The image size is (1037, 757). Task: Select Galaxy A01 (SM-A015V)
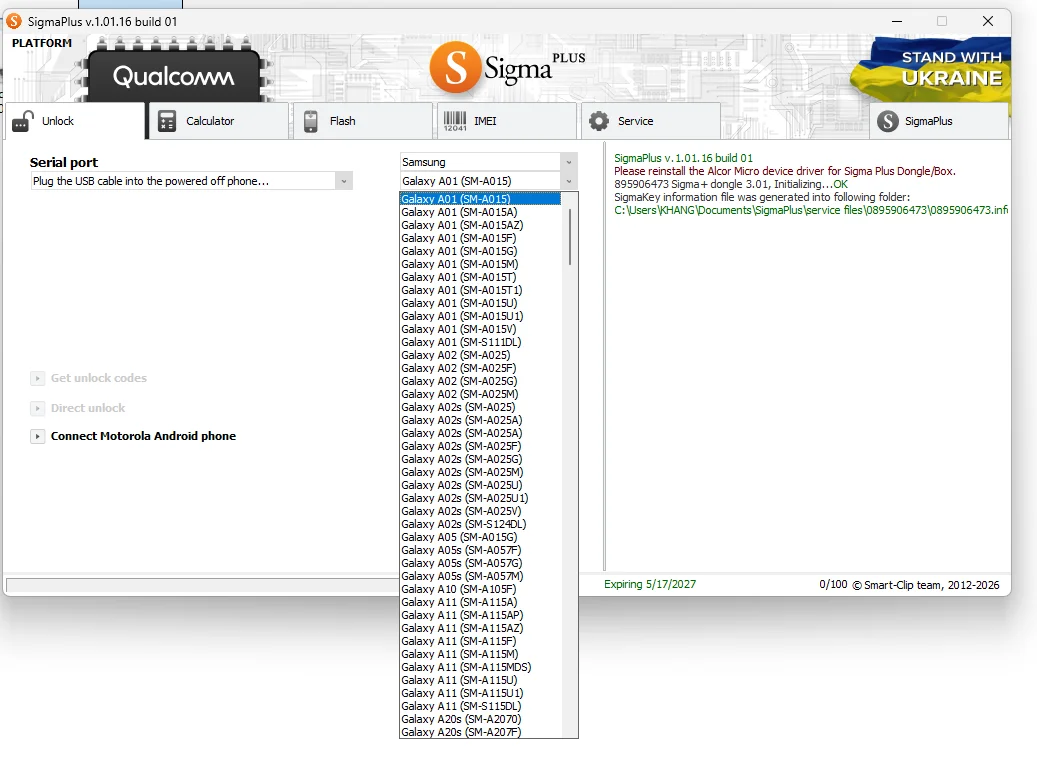[x=481, y=329]
